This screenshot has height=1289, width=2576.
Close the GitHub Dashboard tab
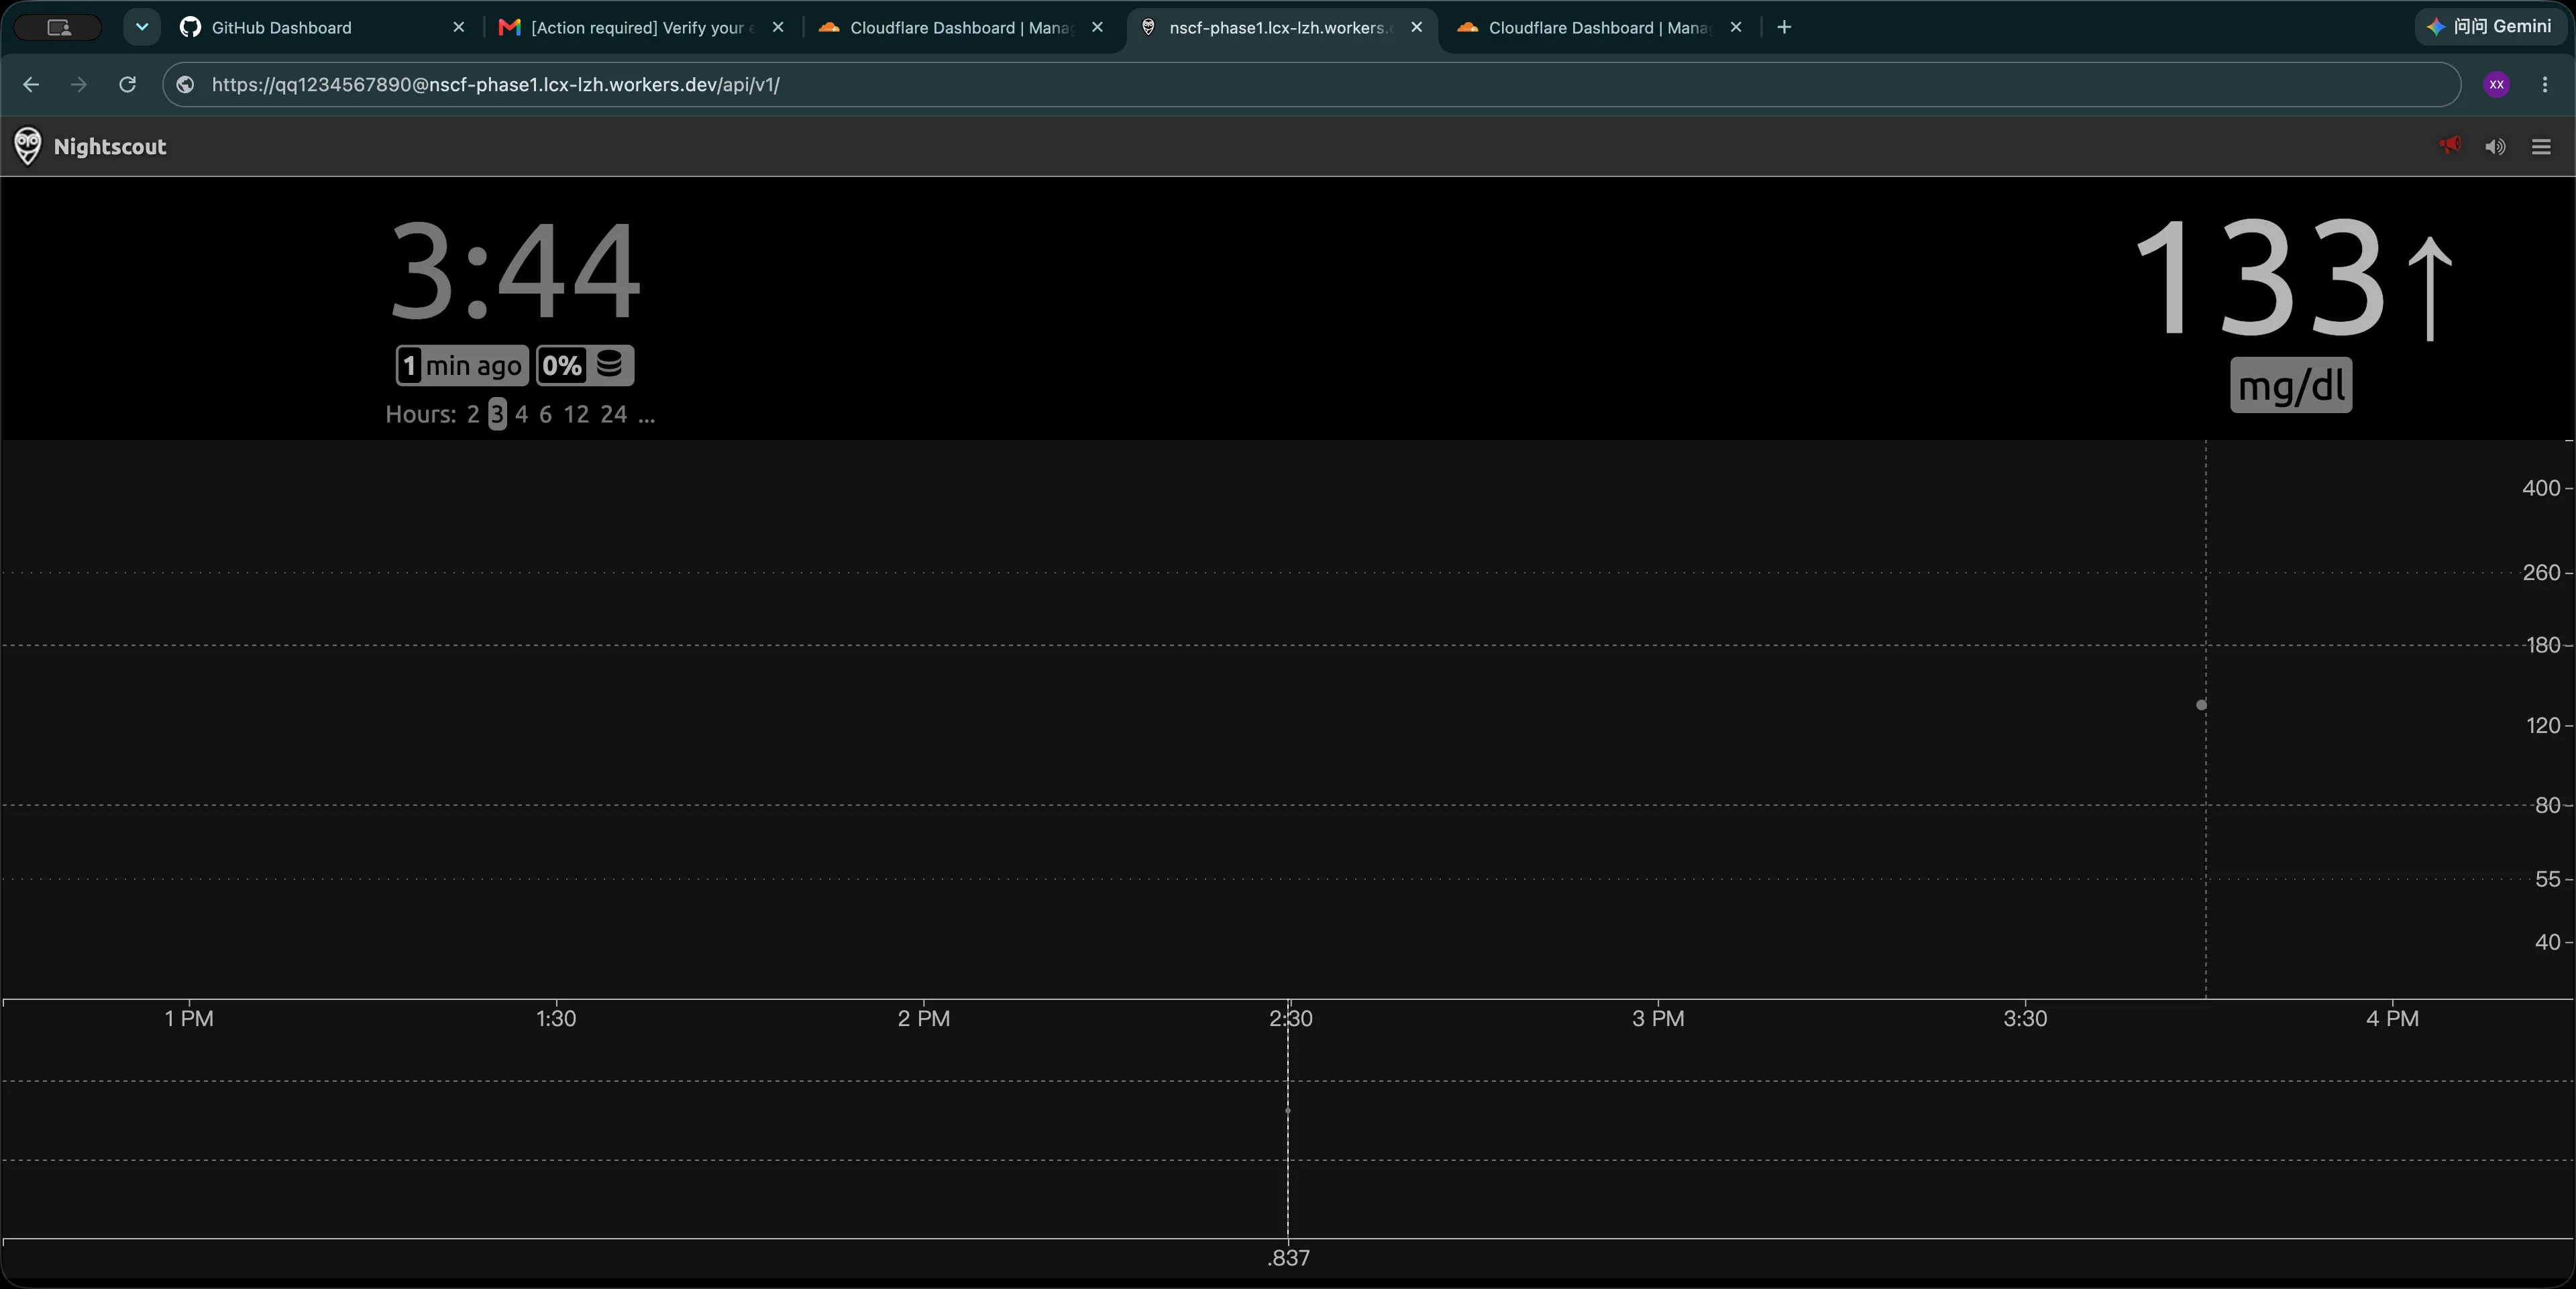[459, 28]
